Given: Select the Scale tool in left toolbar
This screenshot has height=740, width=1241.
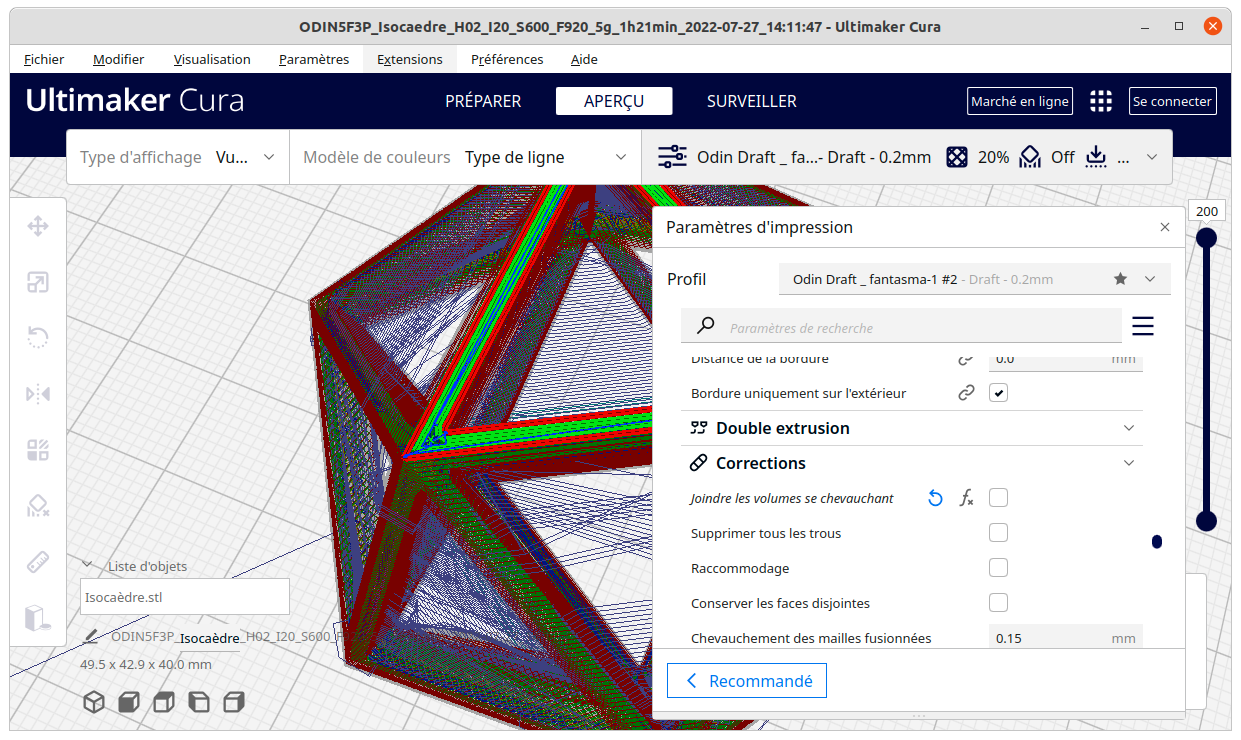Looking at the screenshot, I should [38, 283].
